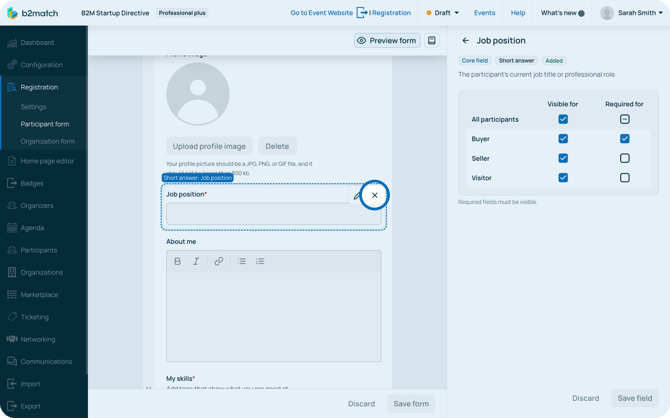Insert a link in About me editor
This screenshot has height=418, width=670.
[x=219, y=261]
